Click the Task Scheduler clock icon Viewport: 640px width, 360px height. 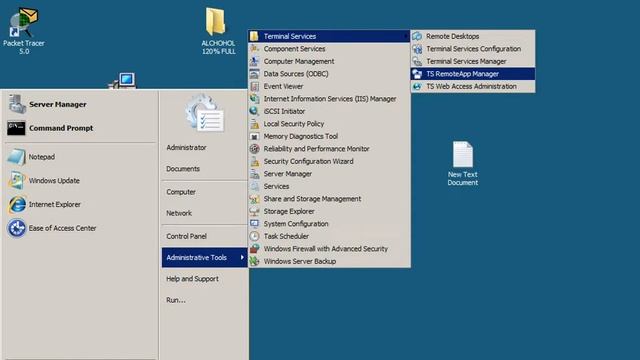point(254,236)
